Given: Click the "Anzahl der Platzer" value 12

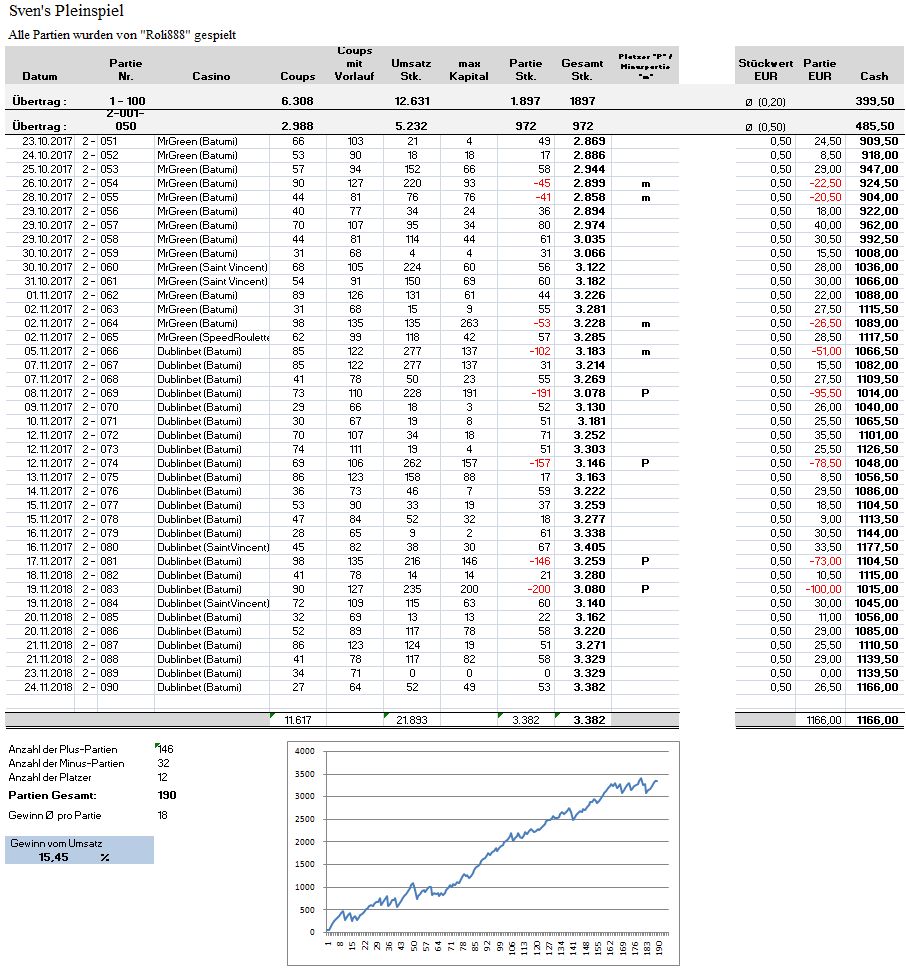Looking at the screenshot, I should coord(163,778).
